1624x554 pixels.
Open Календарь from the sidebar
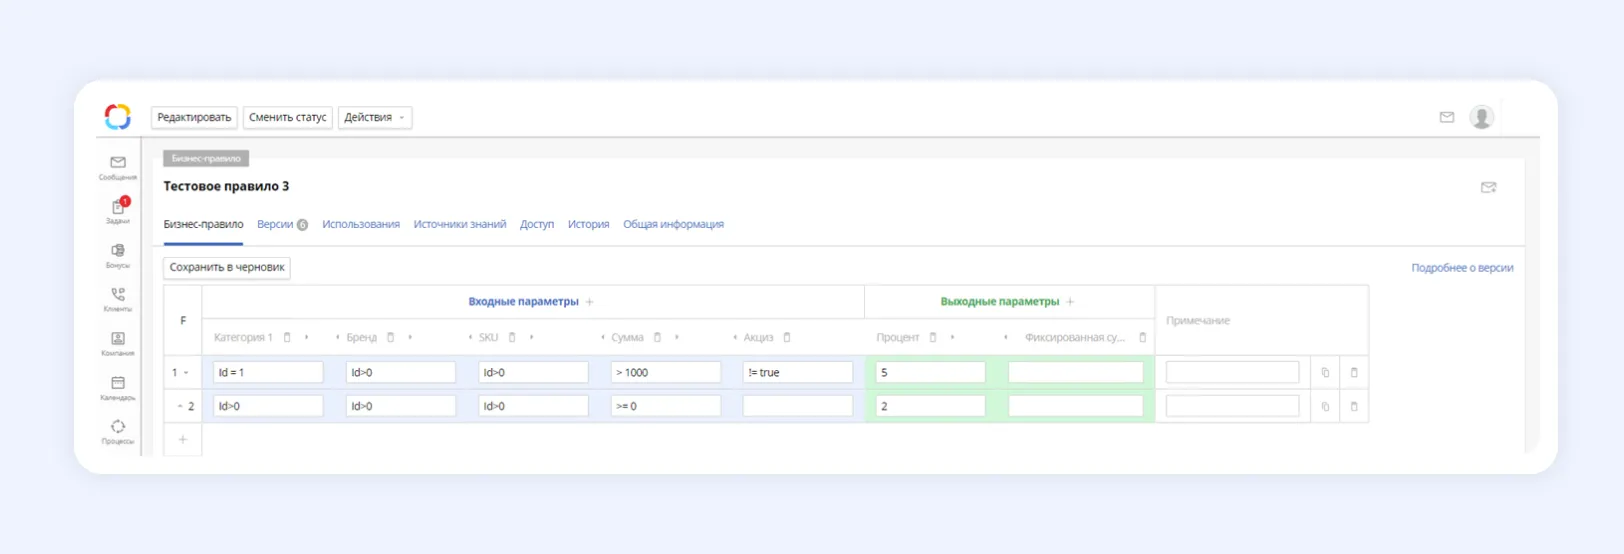tap(118, 386)
